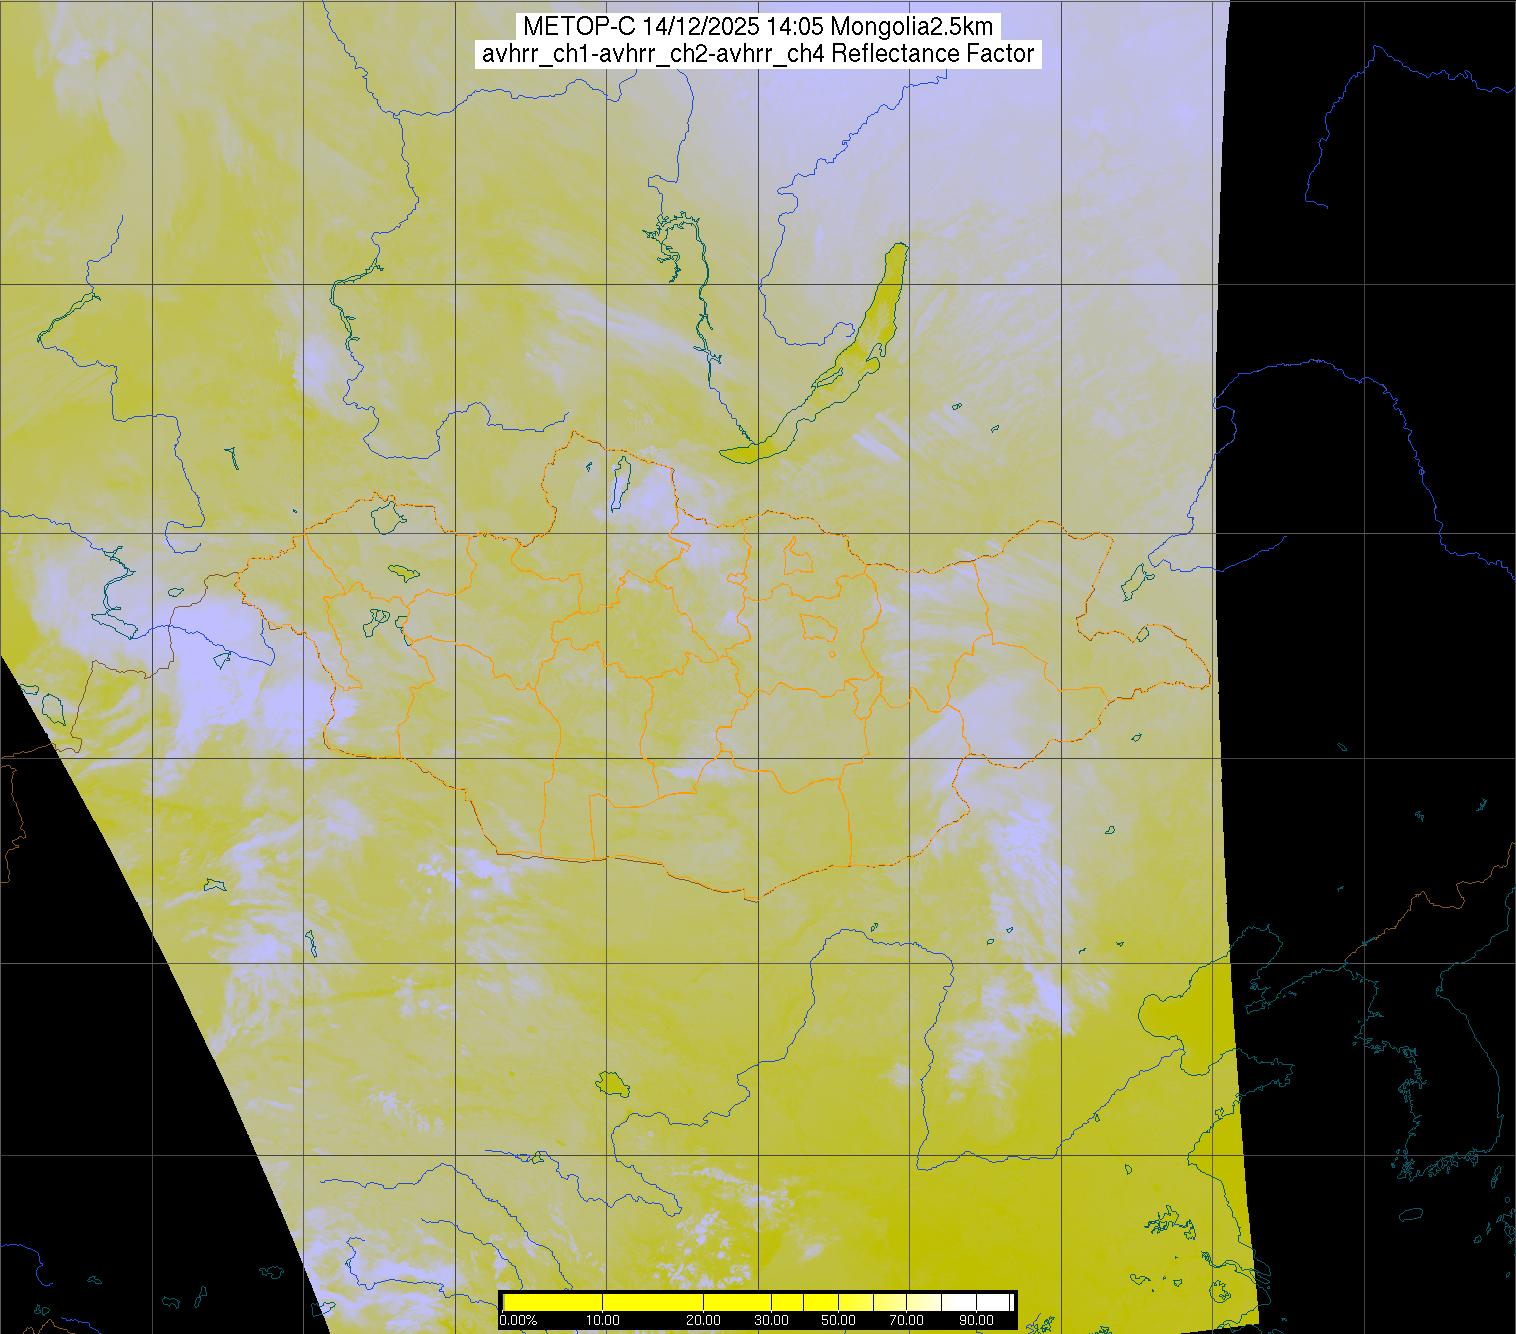This screenshot has height=1334, width=1516.
Task: Click the 50.00 scale label
Action: (839, 1320)
